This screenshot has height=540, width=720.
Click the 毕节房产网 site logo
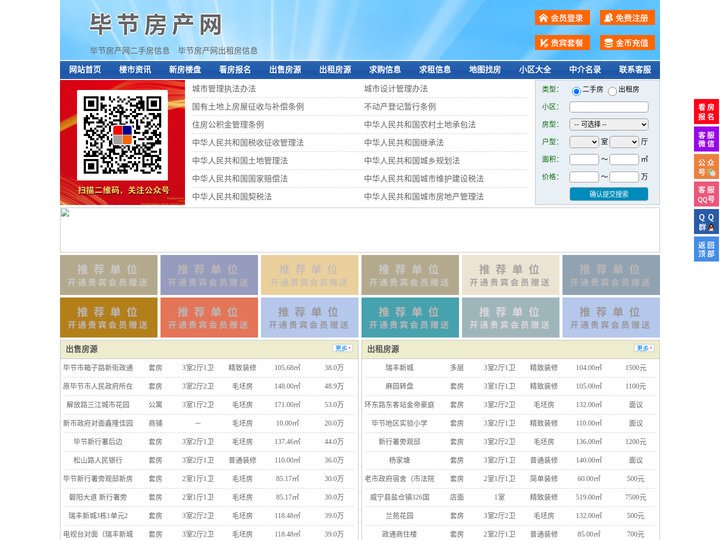point(156,25)
